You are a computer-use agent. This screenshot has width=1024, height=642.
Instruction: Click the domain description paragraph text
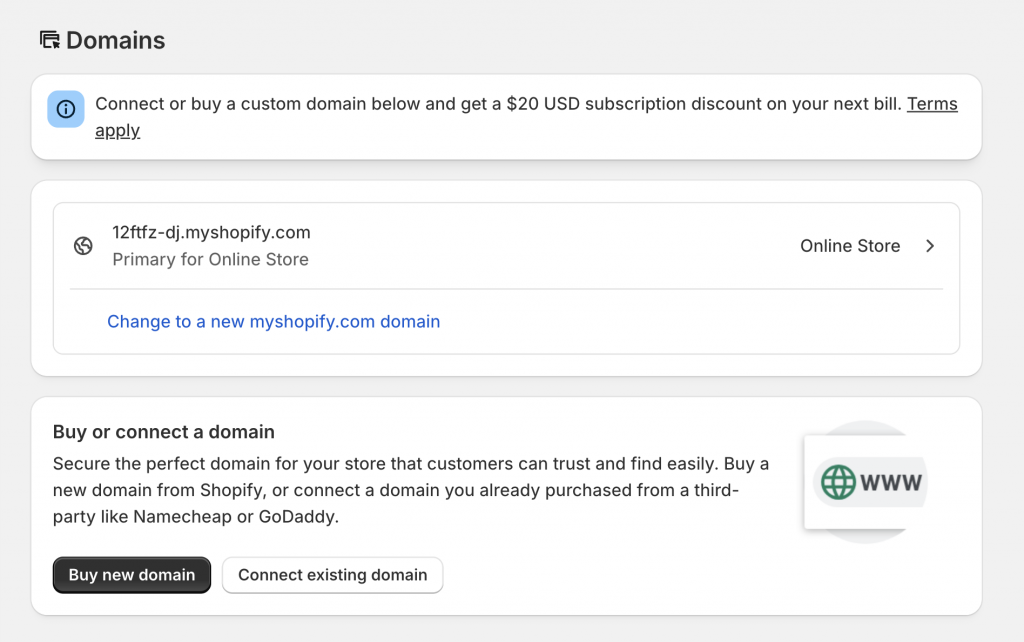[410, 491]
